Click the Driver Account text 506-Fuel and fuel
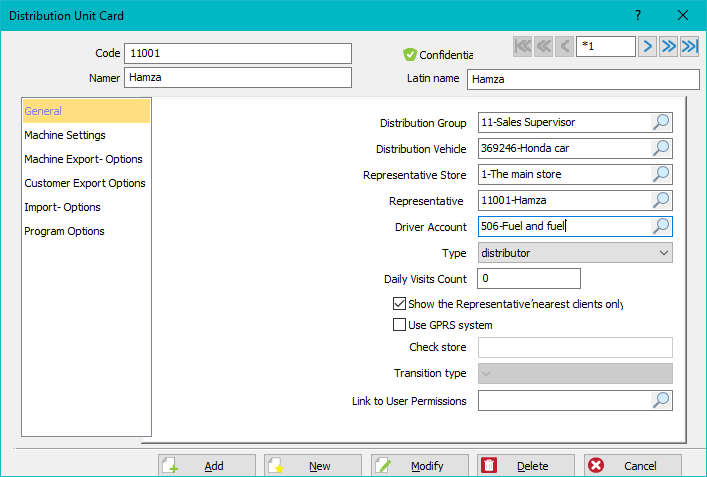707x477 pixels. 523,226
